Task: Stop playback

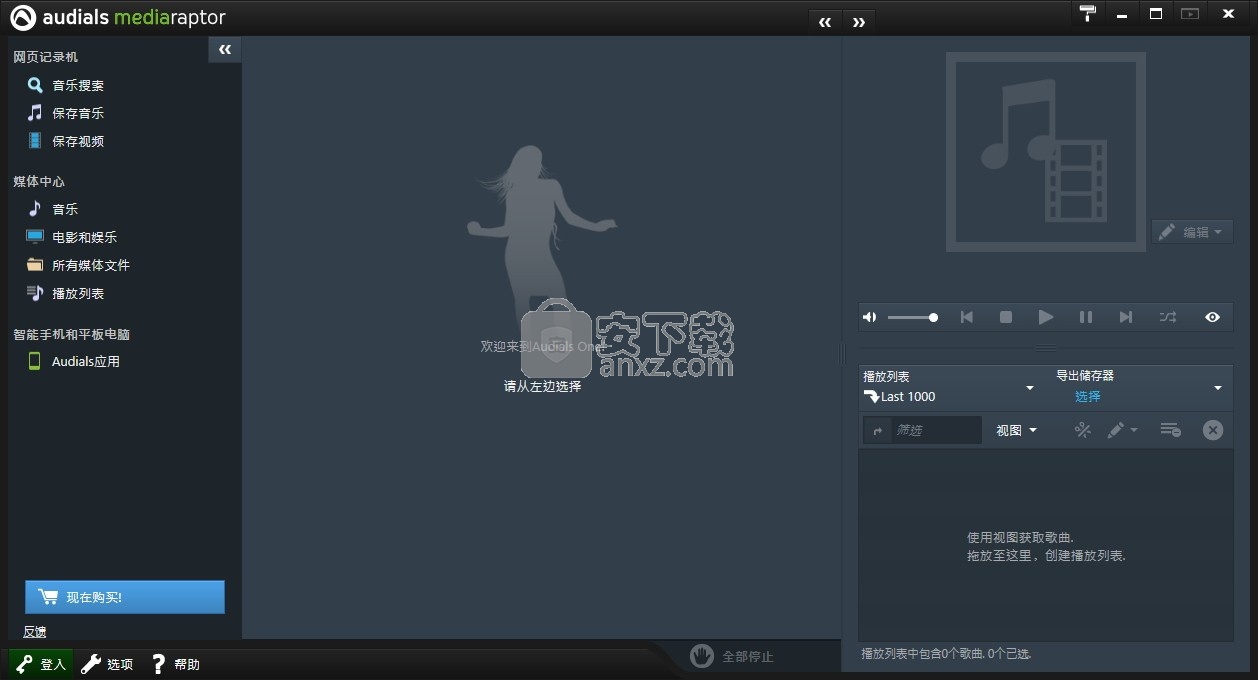Action: [x=1006, y=317]
